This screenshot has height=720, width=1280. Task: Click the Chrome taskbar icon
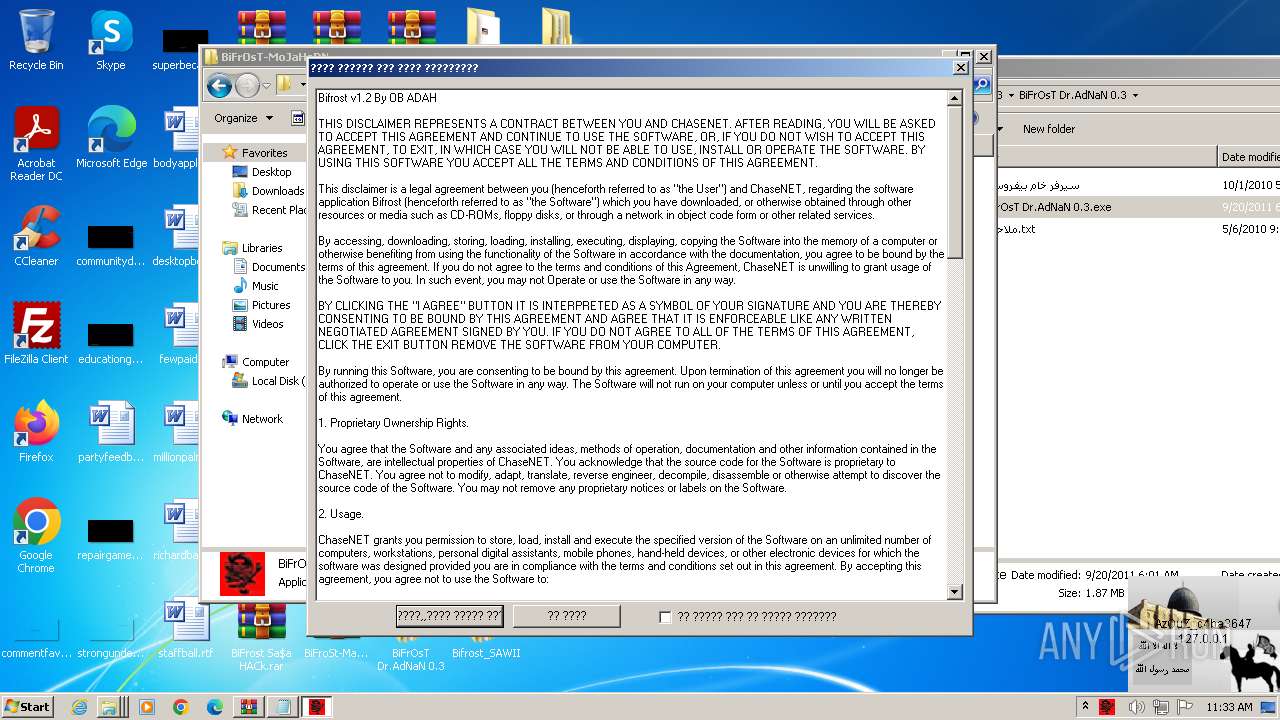(181, 707)
